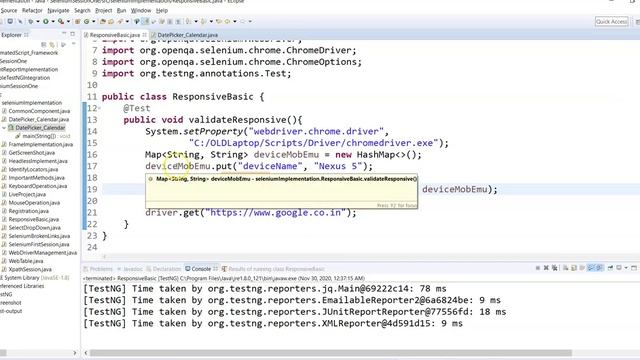Collapse the folding marker at line 12

(x=99, y=108)
